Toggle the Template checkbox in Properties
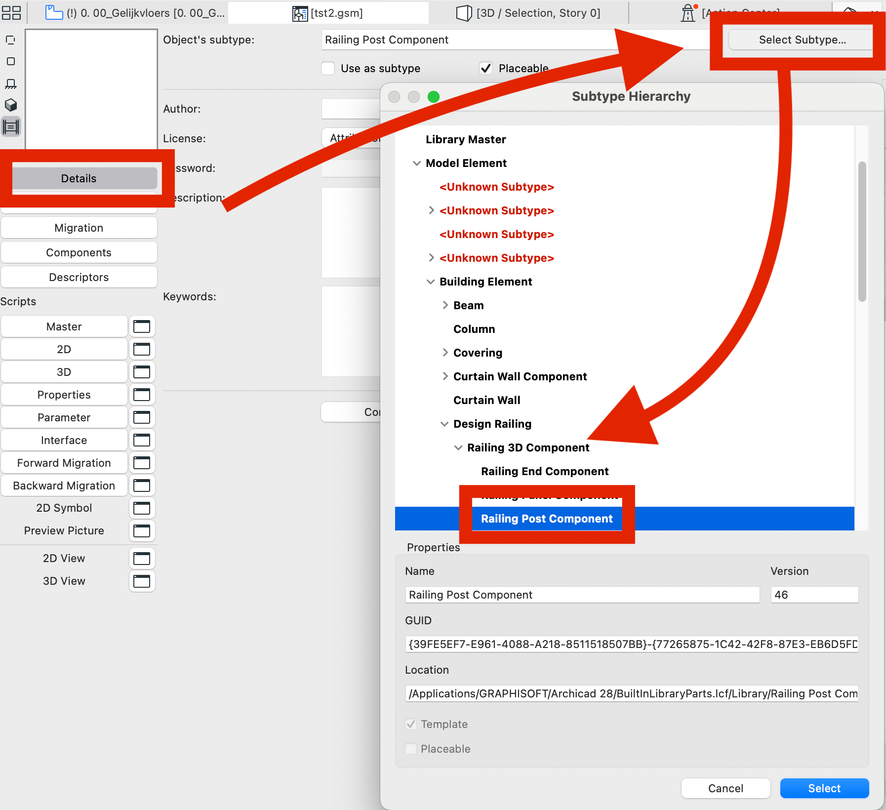This screenshot has height=810, width=886. point(411,724)
